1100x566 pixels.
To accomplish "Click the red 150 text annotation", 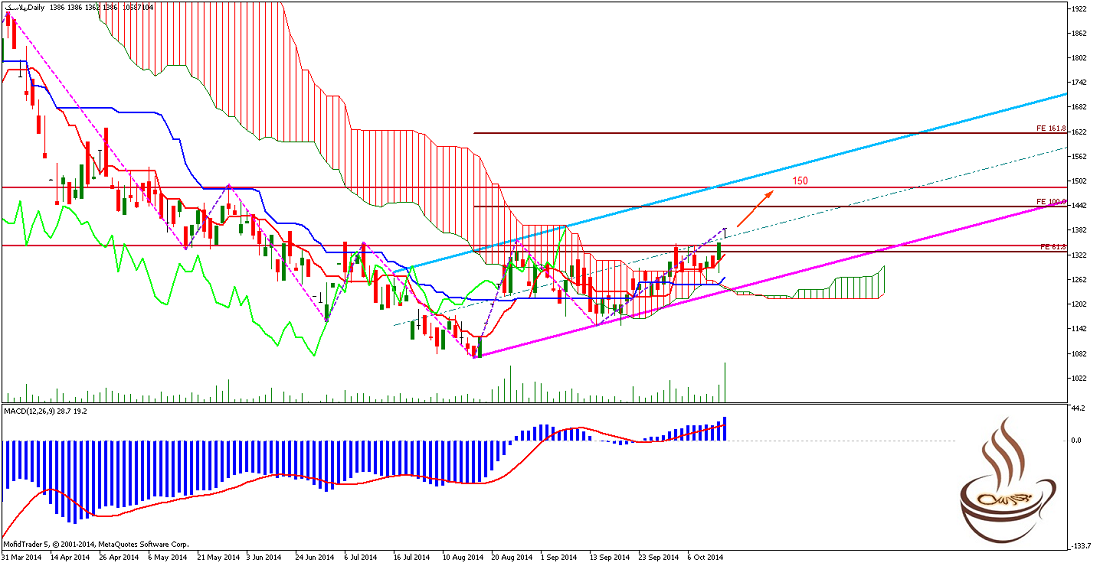I will pos(800,181).
